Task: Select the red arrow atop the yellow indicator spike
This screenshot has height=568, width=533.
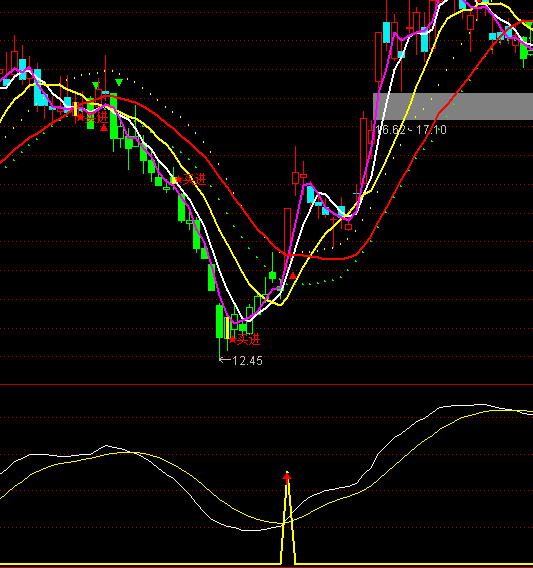Action: click(x=287, y=478)
